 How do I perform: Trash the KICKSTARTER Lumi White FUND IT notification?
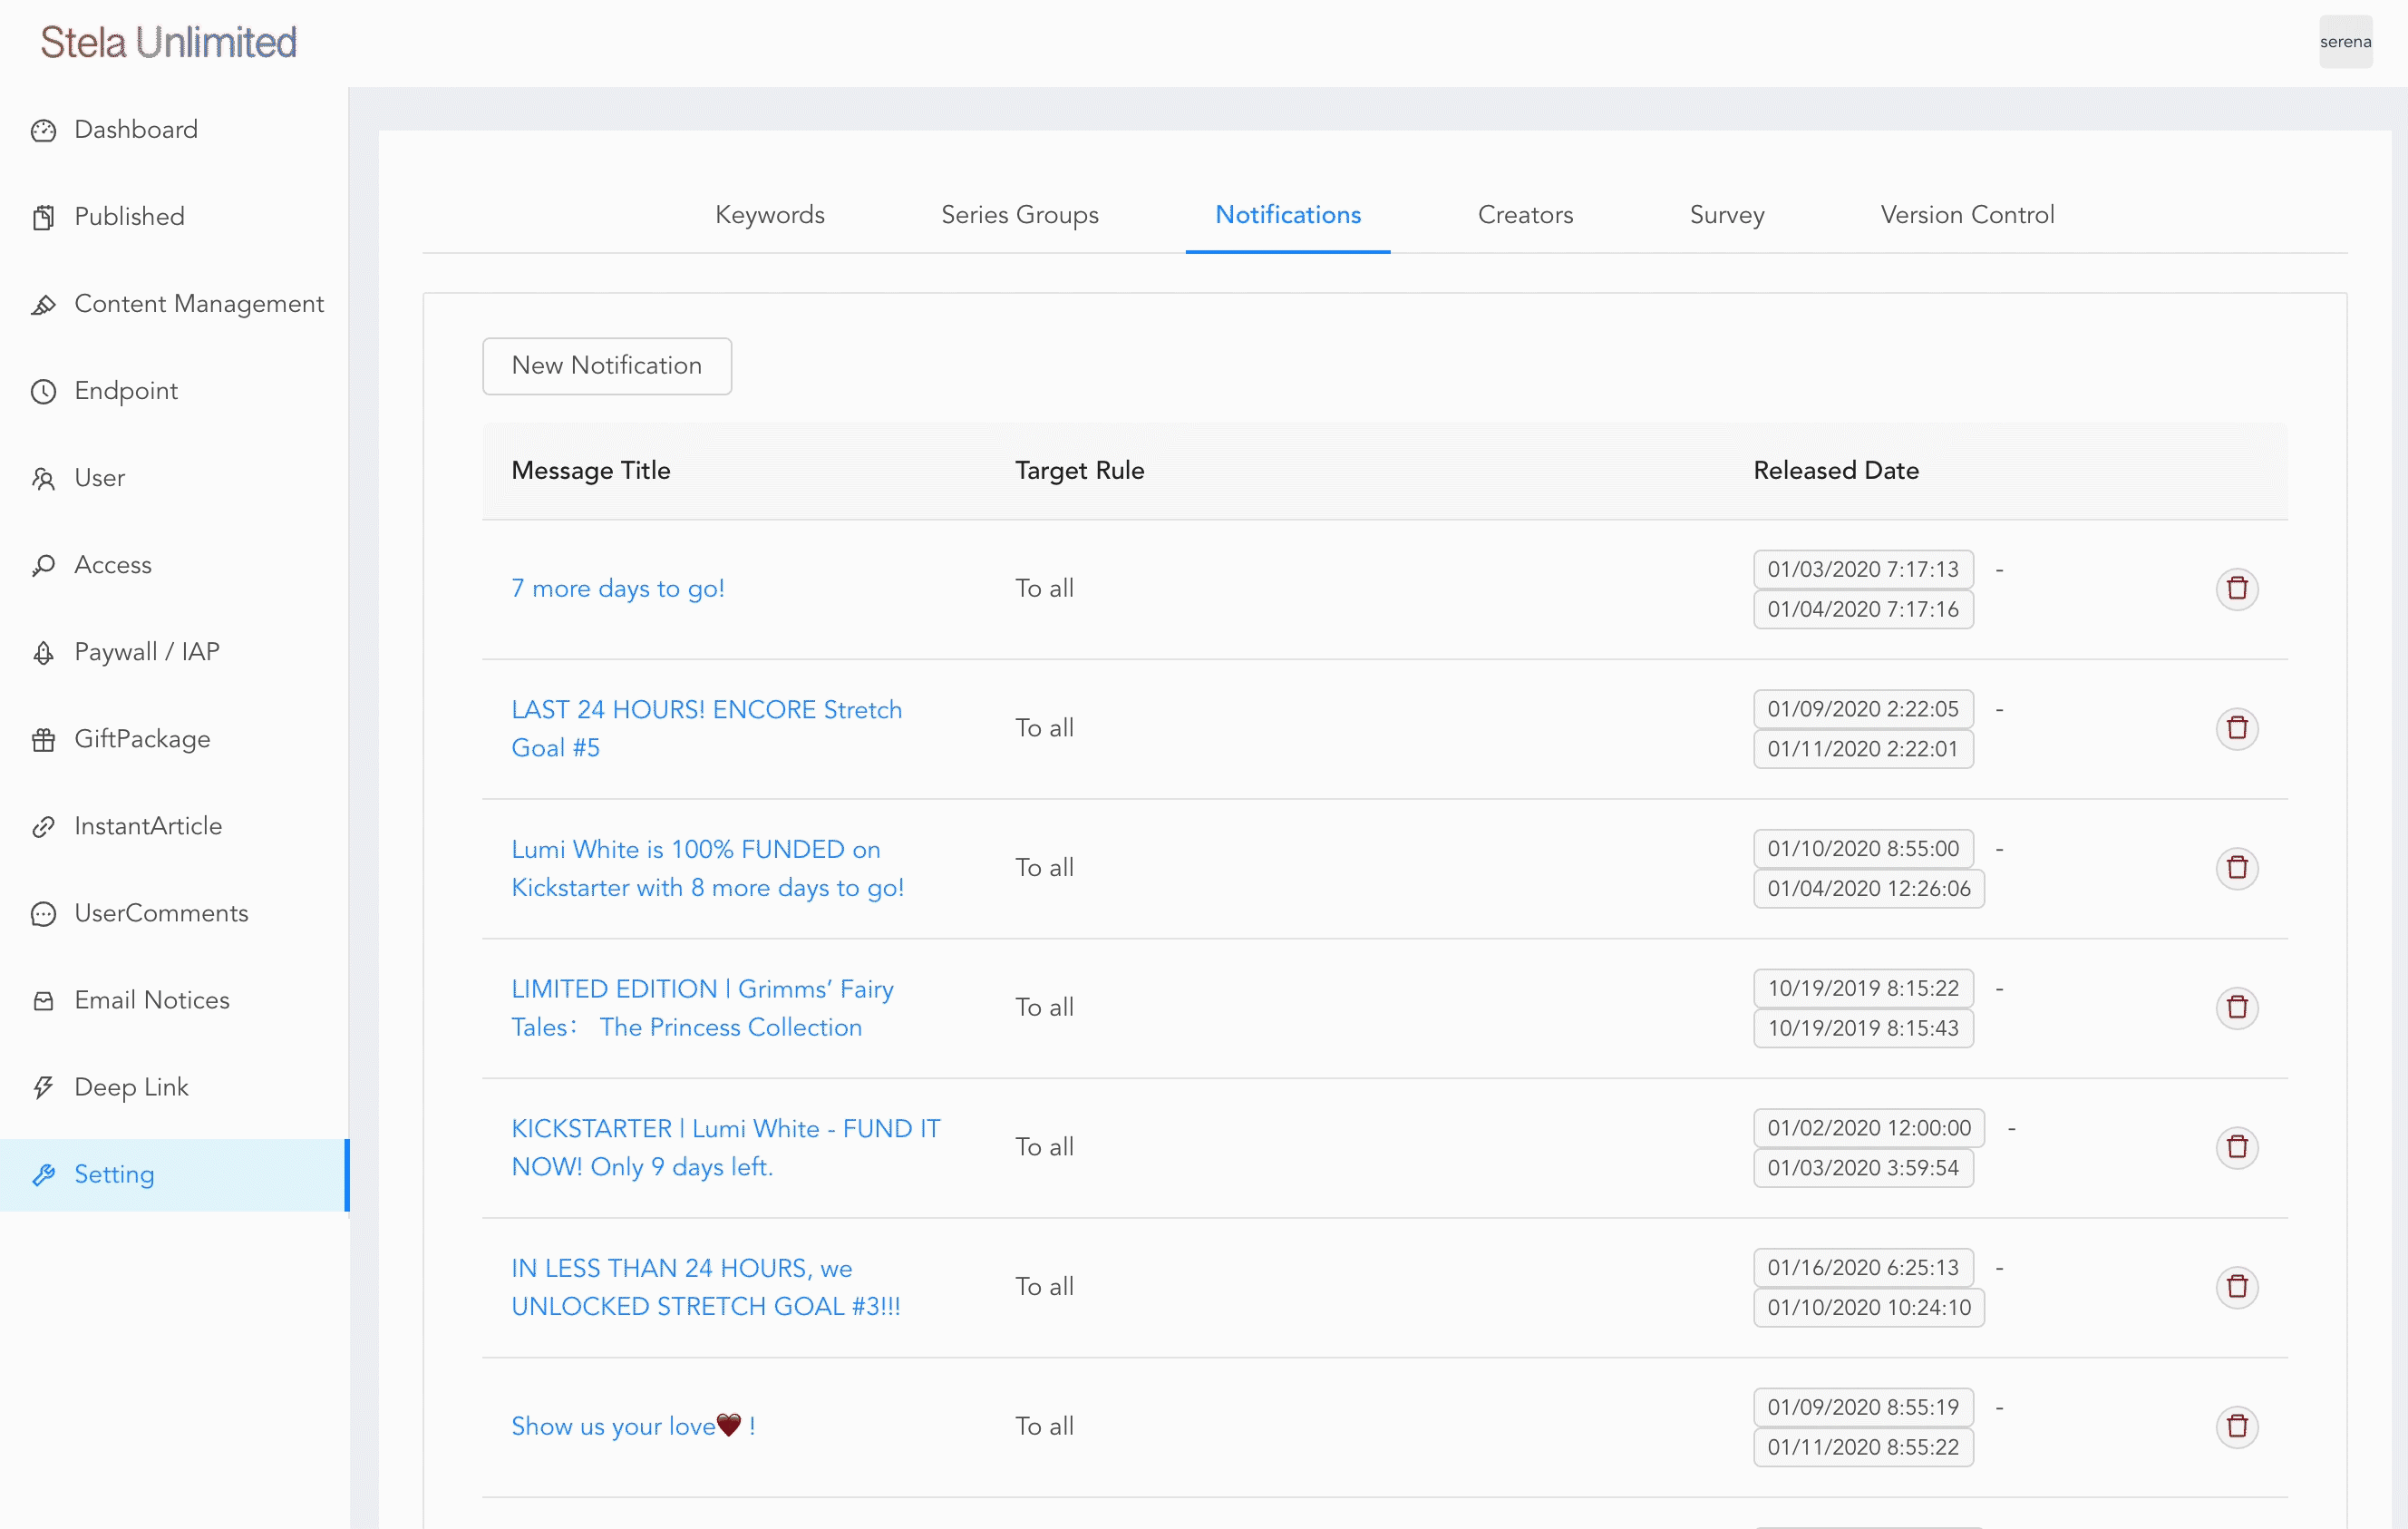[2236, 1146]
